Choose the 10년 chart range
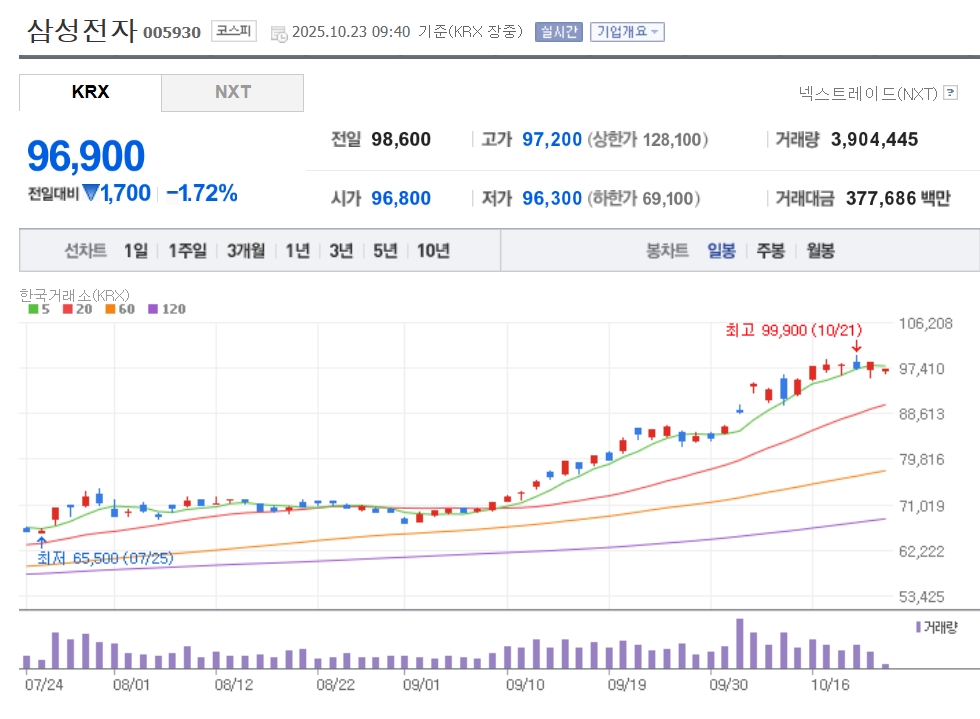This screenshot has height=719, width=980. pos(433,251)
